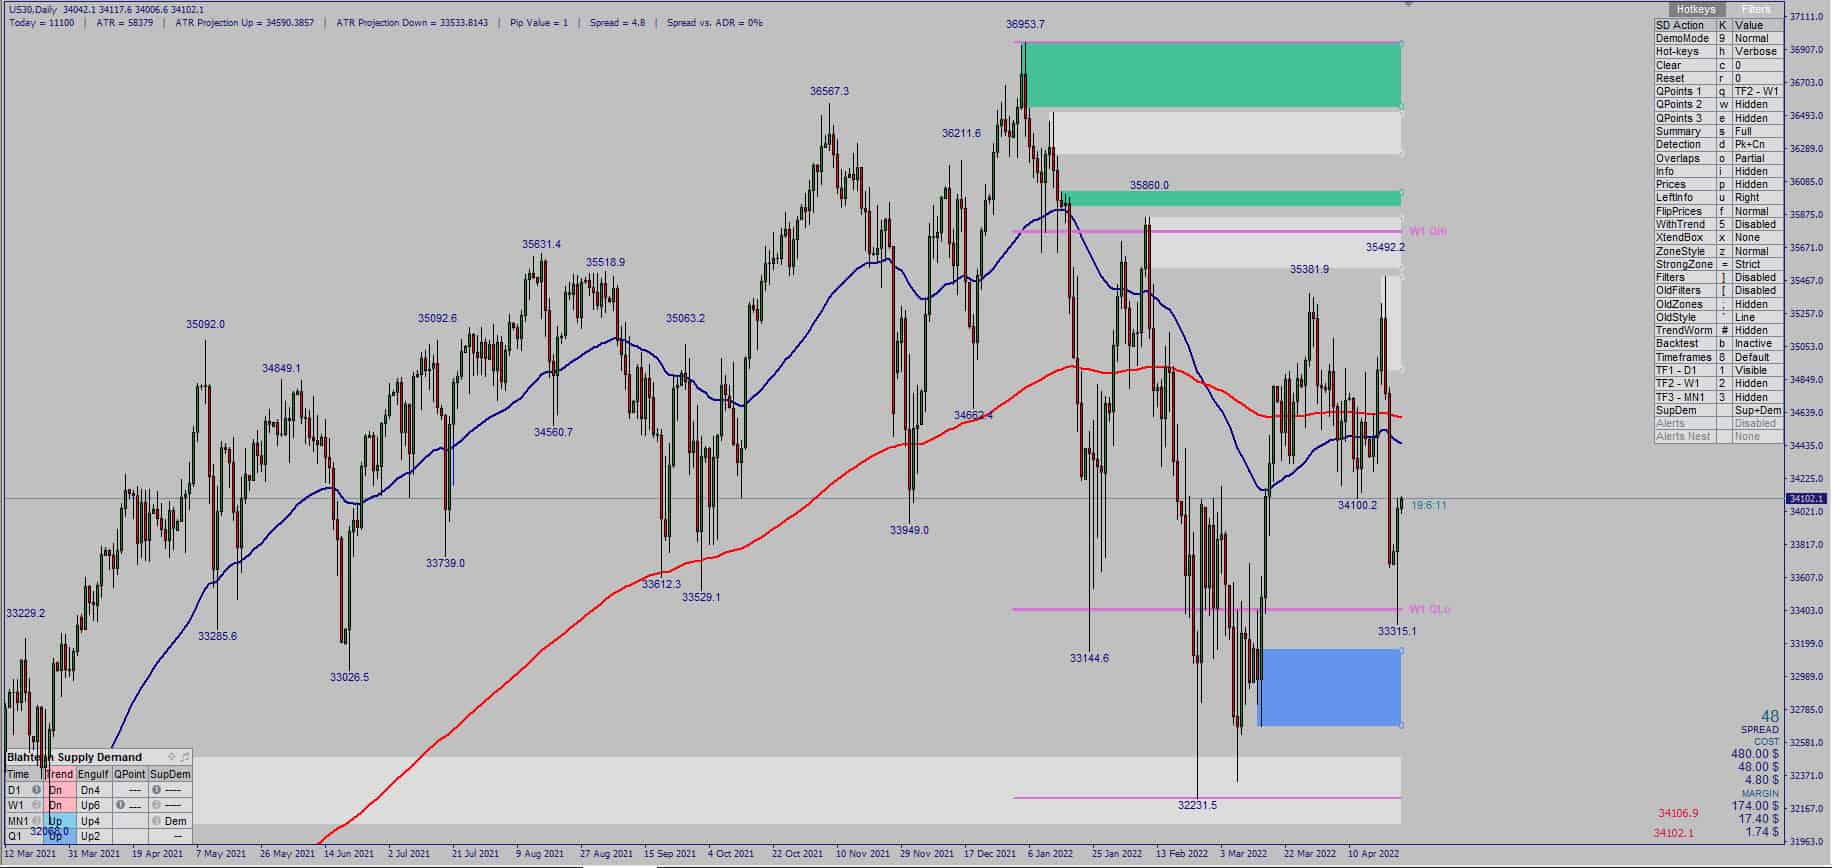Click the round icon in W1 SupDem cell

click(157, 805)
